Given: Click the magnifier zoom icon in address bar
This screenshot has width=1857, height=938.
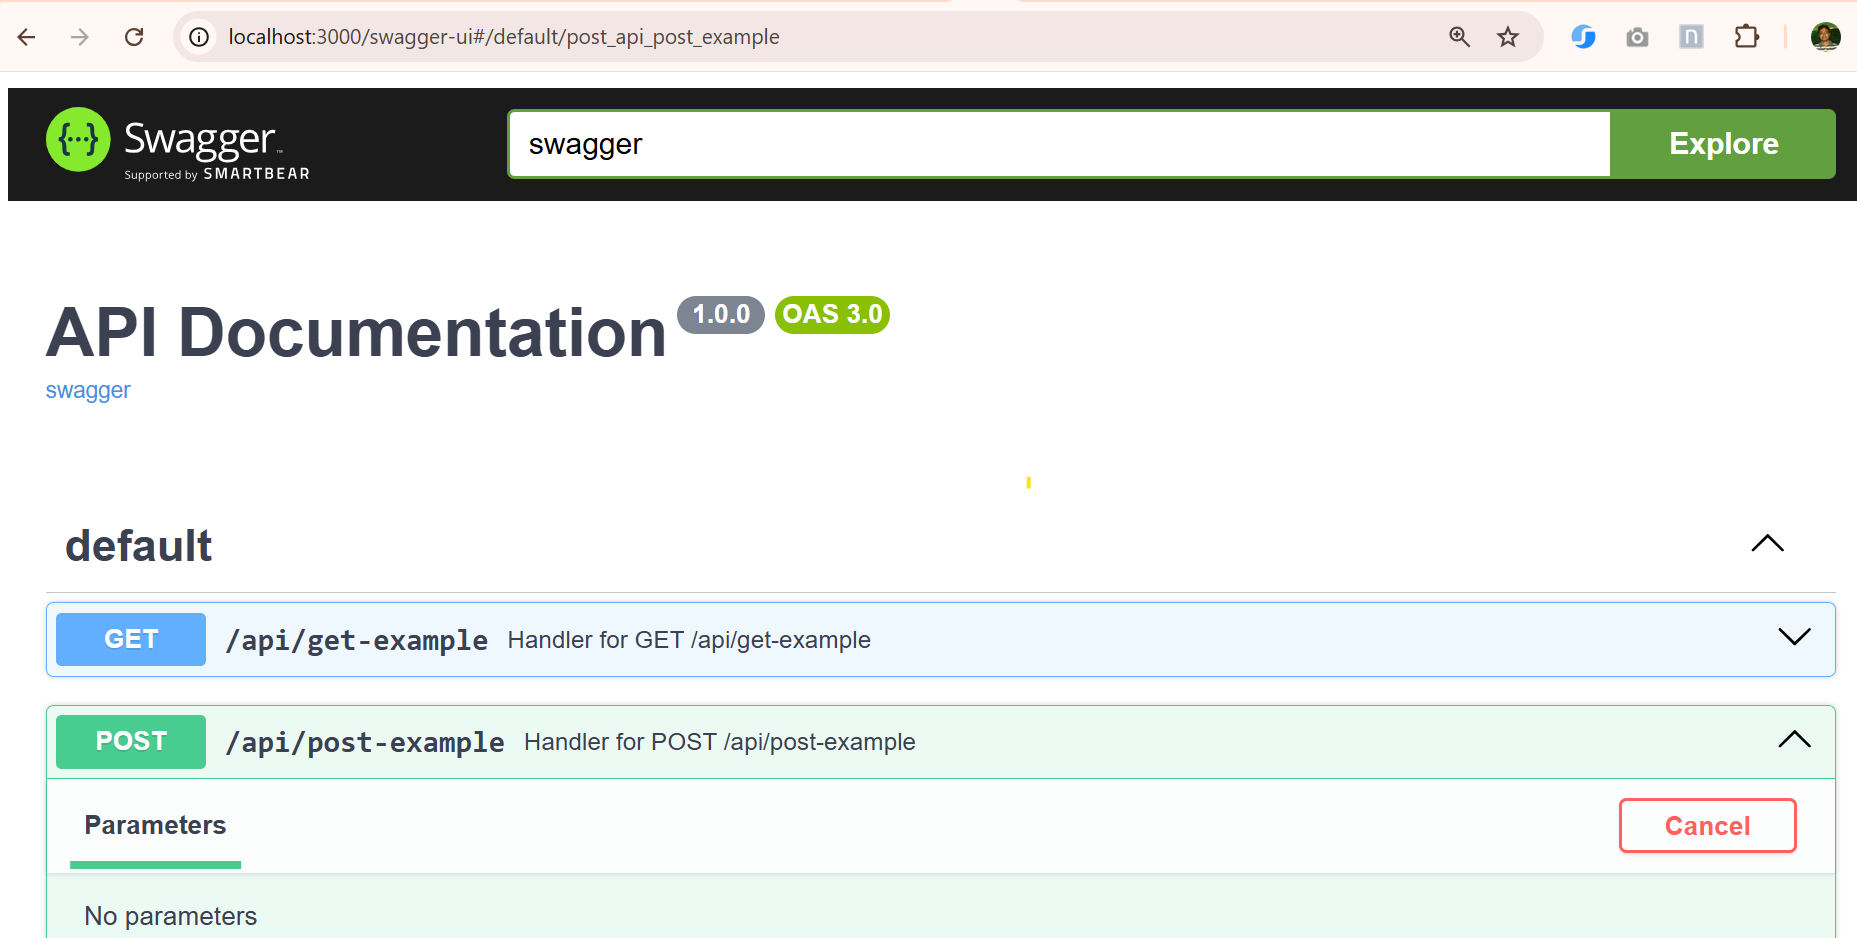Looking at the screenshot, I should pos(1460,36).
